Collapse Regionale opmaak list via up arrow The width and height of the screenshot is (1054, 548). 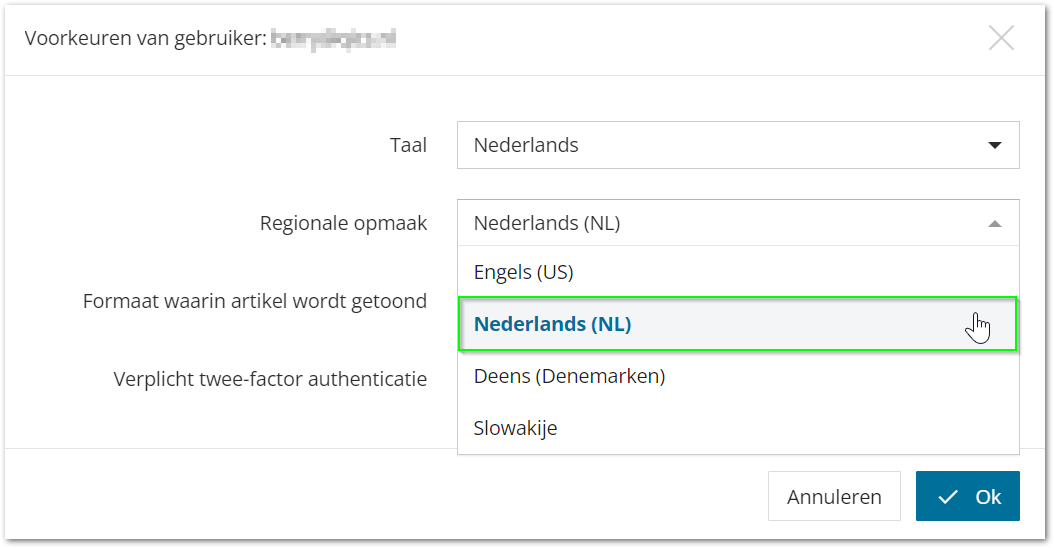[x=995, y=223]
